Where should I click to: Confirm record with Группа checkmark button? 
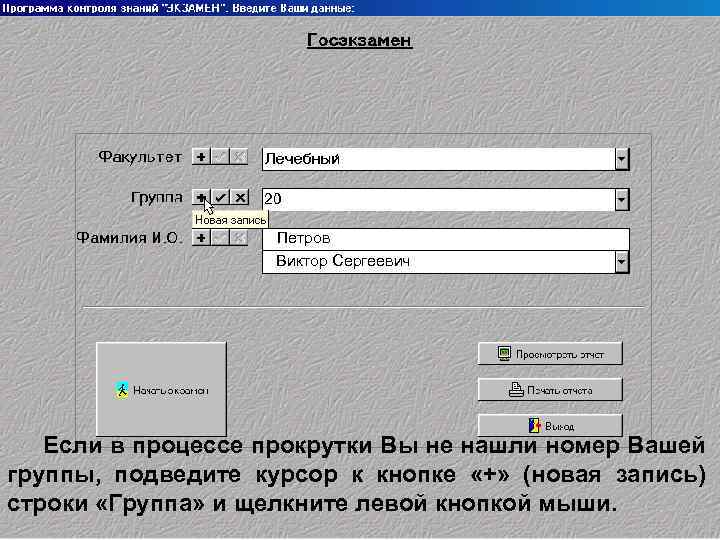click(221, 197)
